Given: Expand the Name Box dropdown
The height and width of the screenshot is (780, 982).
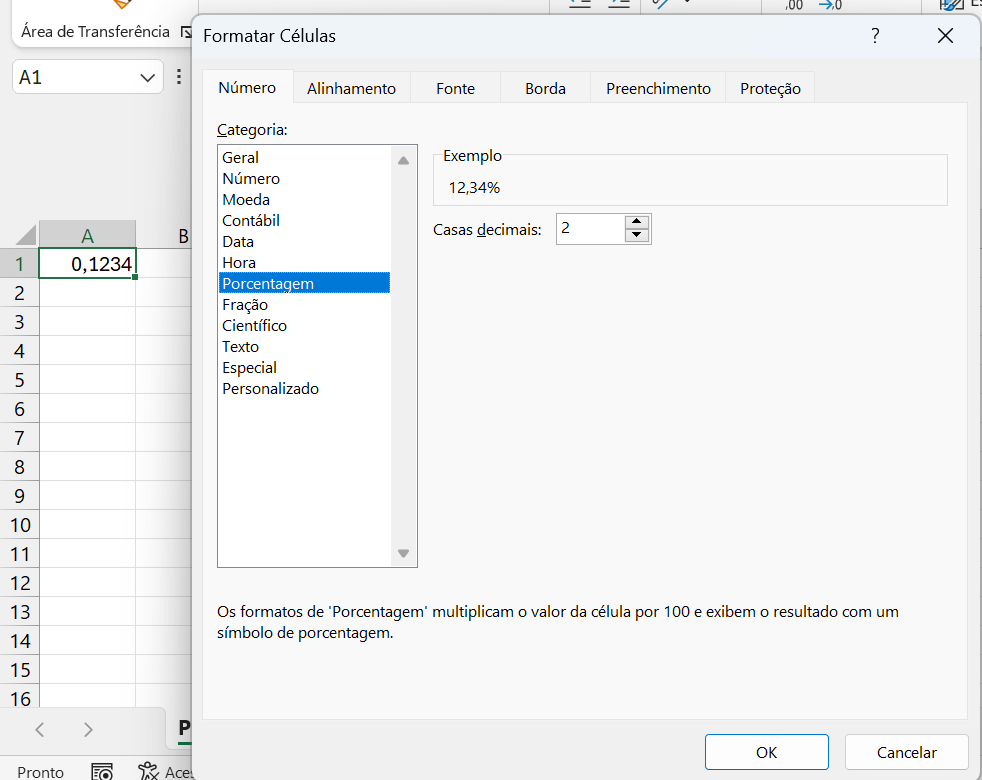Looking at the screenshot, I should tap(148, 78).
